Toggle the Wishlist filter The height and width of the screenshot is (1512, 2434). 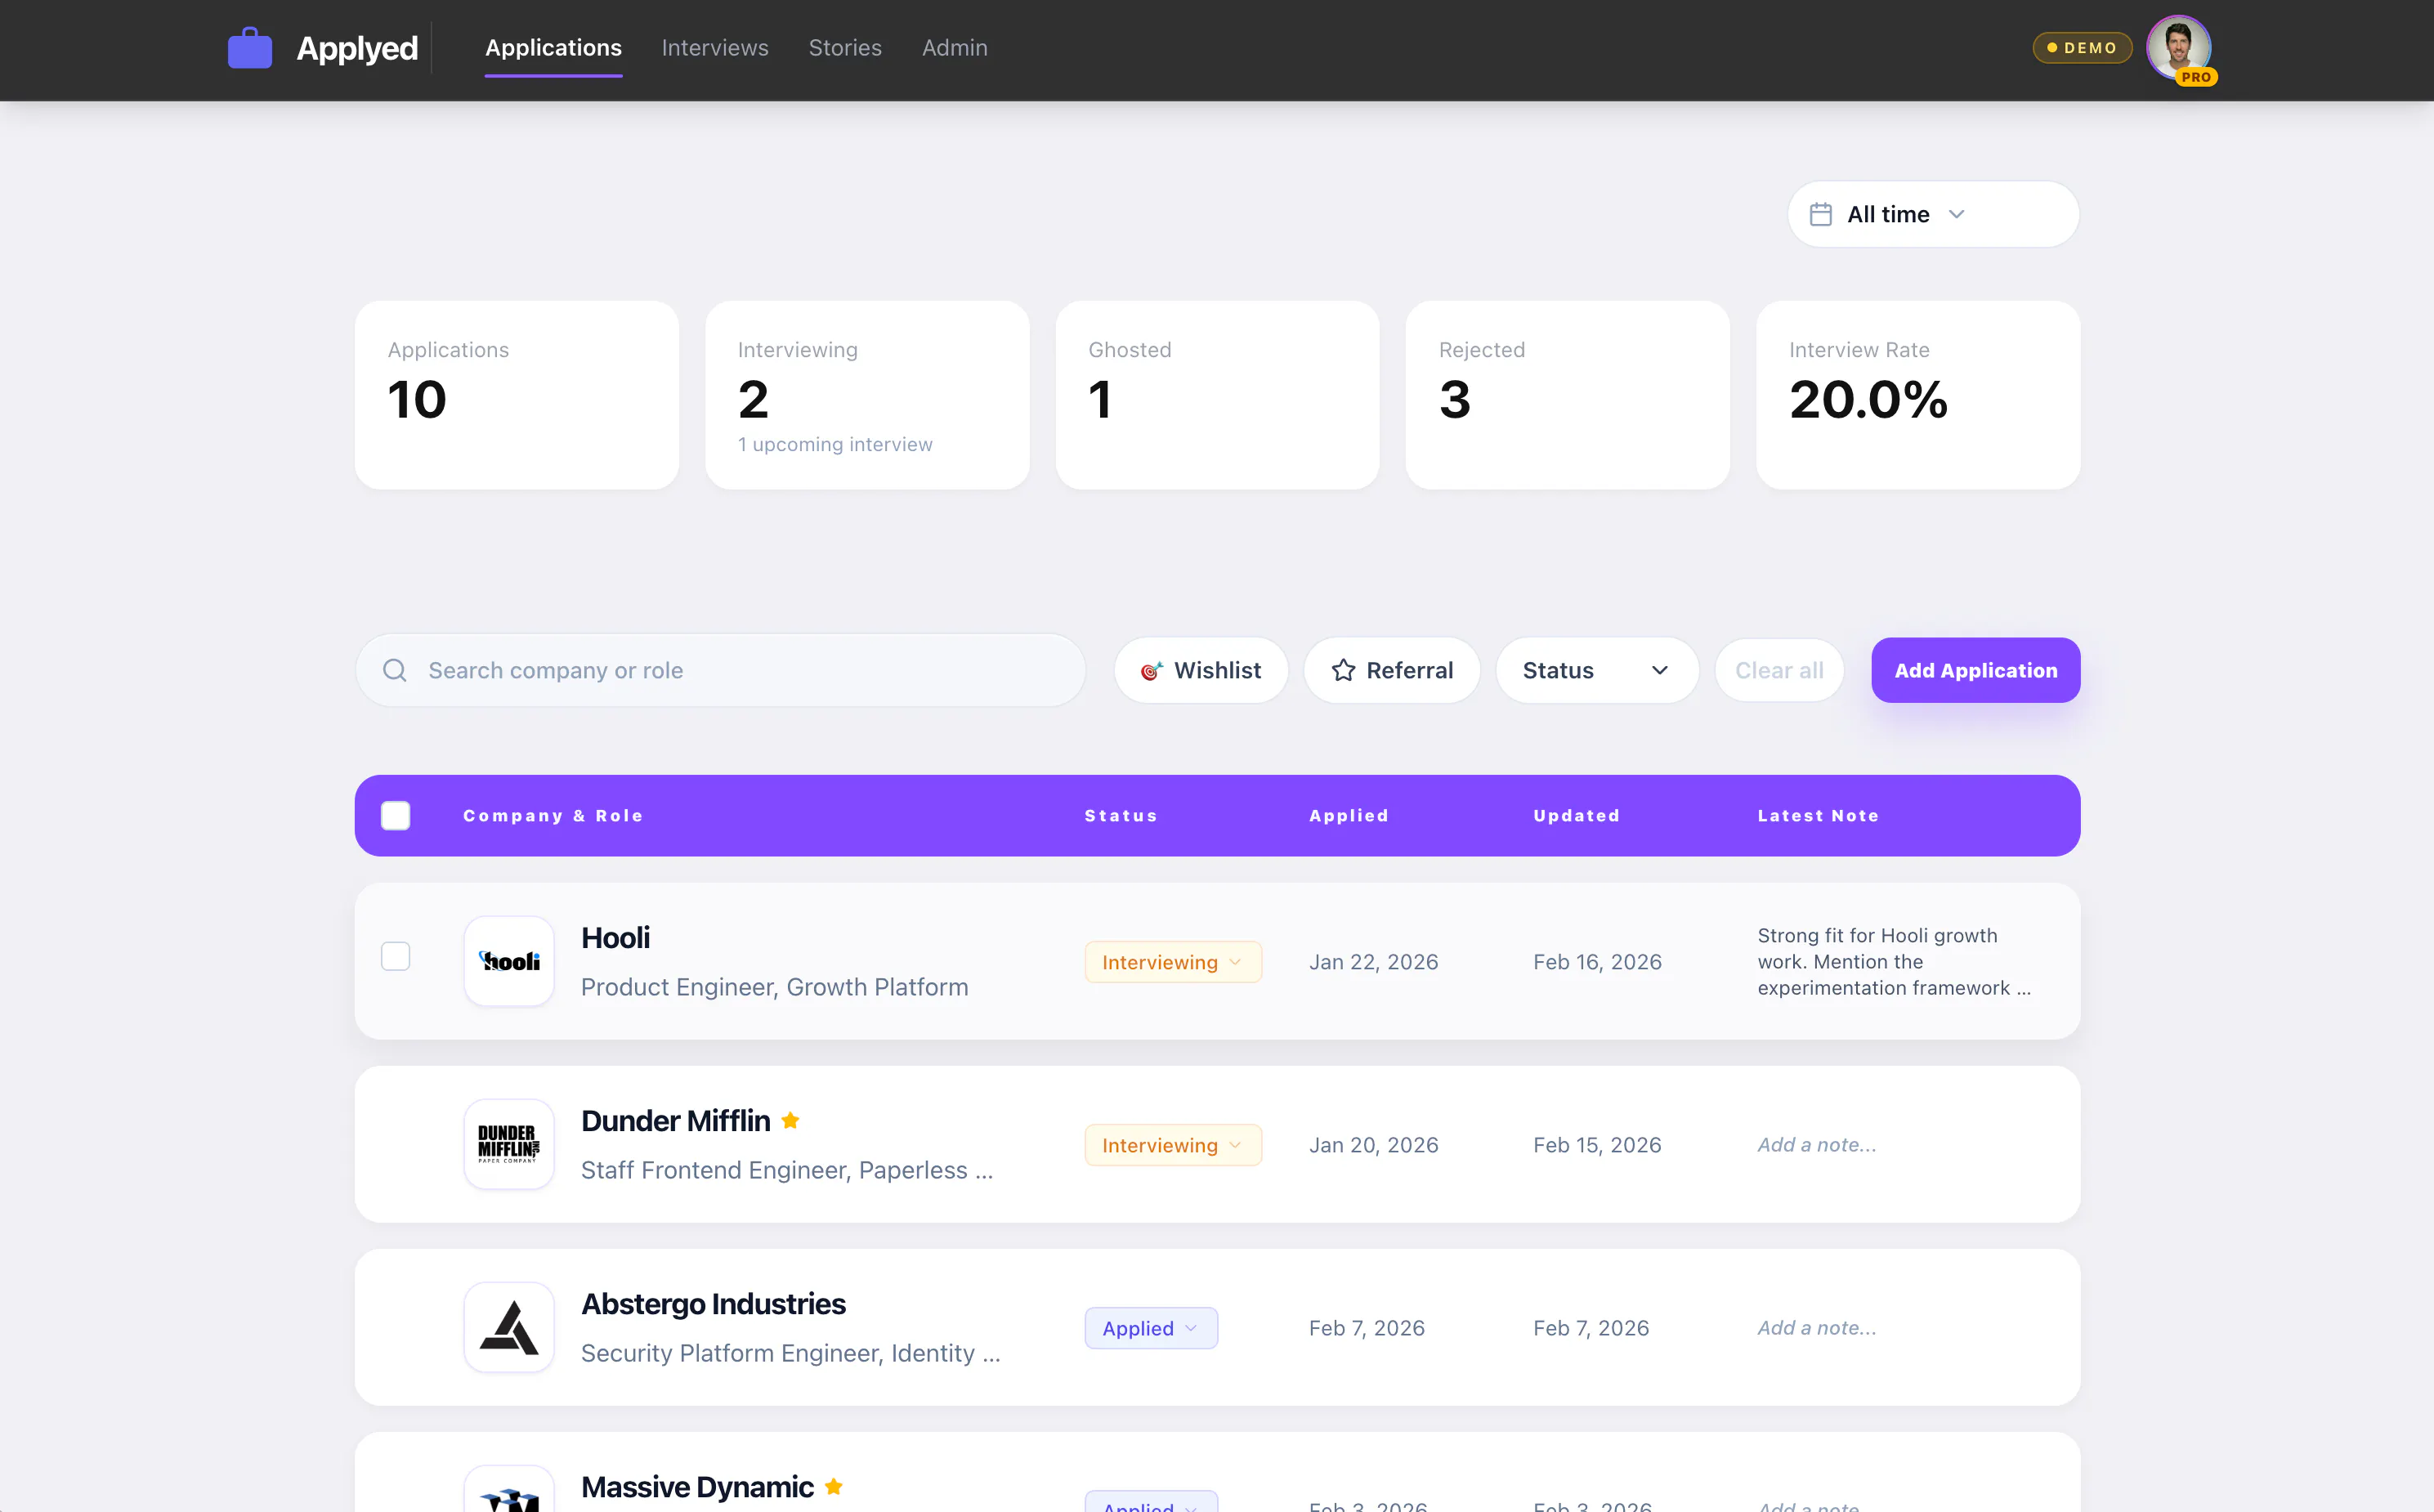[x=1201, y=670]
